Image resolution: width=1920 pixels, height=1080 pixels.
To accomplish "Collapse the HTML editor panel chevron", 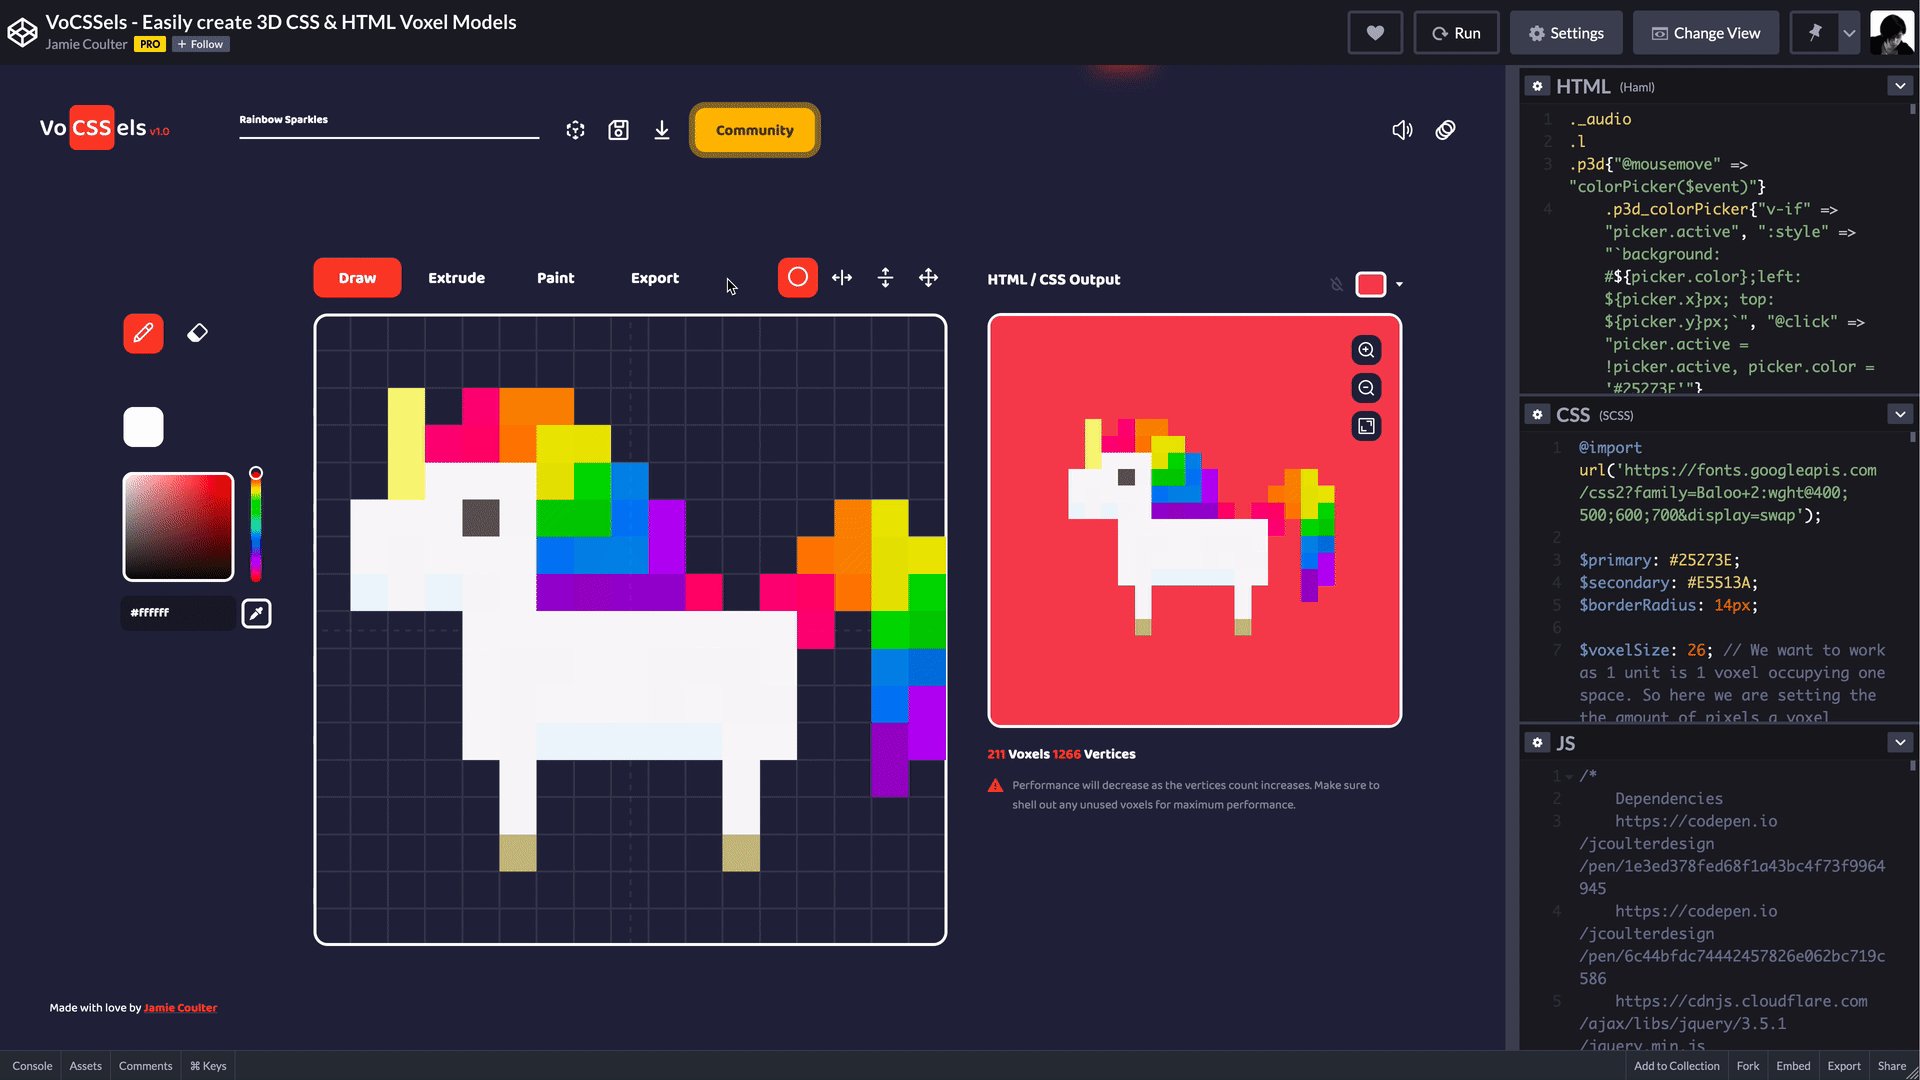I will coord(1900,86).
